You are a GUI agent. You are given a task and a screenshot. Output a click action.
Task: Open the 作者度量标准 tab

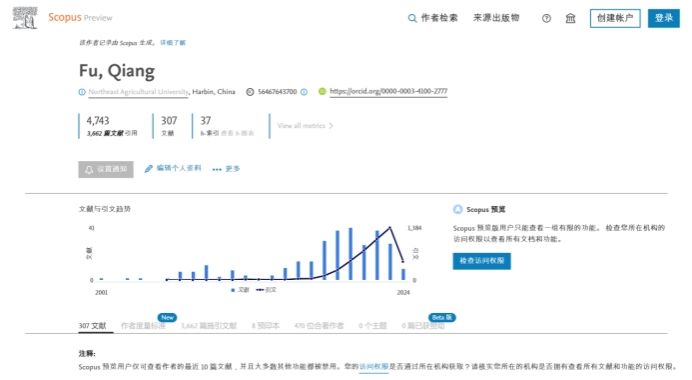click(x=143, y=326)
